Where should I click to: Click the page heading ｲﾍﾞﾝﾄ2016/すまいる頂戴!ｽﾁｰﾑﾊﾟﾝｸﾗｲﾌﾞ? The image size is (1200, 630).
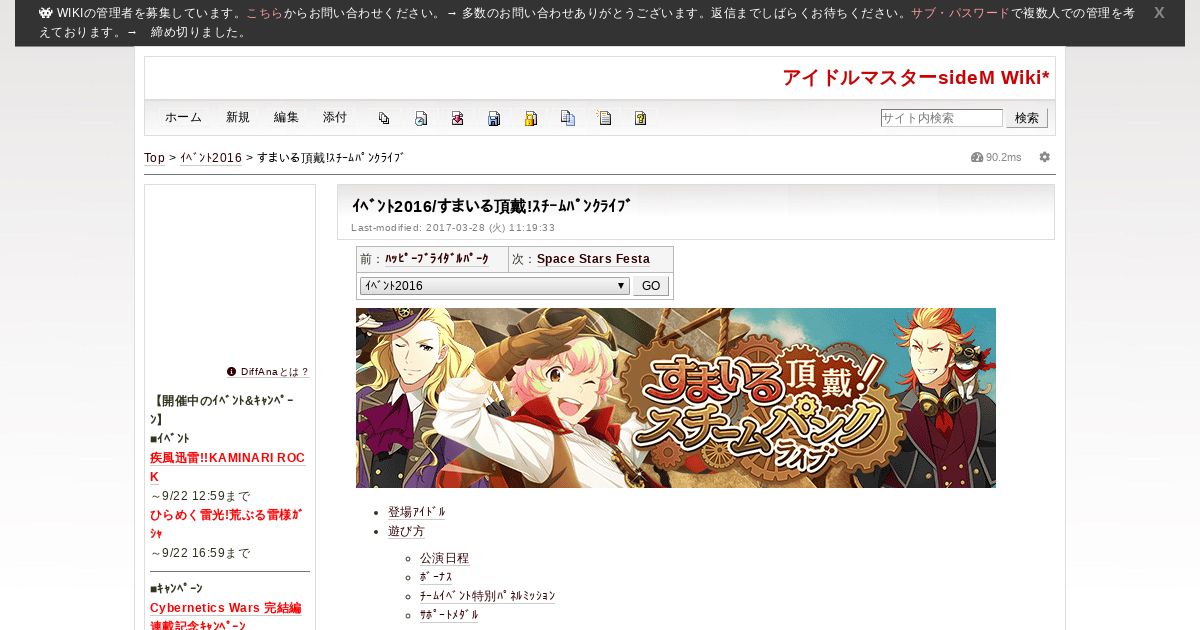491,206
